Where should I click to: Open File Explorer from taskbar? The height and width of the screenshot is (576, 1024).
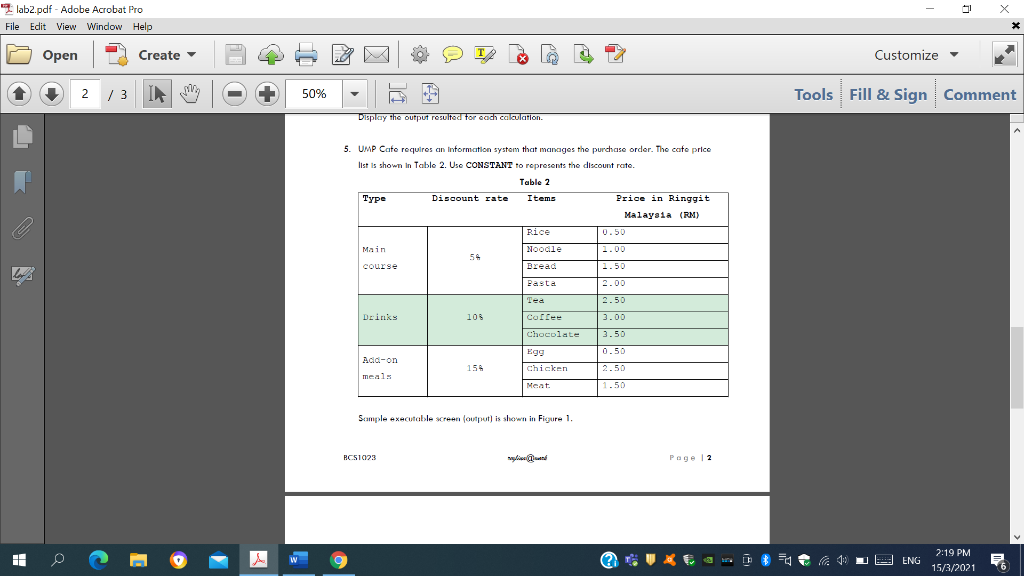coord(138,560)
